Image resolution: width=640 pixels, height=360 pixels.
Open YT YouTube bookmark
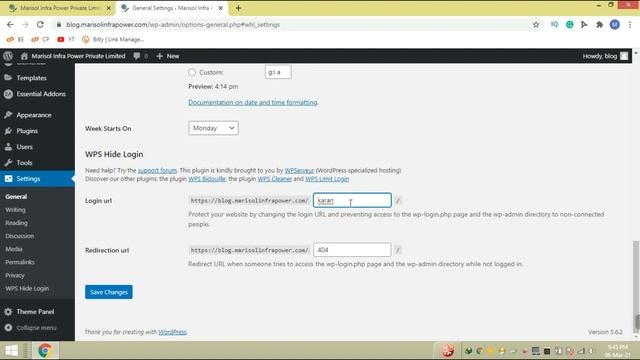tap(66, 39)
